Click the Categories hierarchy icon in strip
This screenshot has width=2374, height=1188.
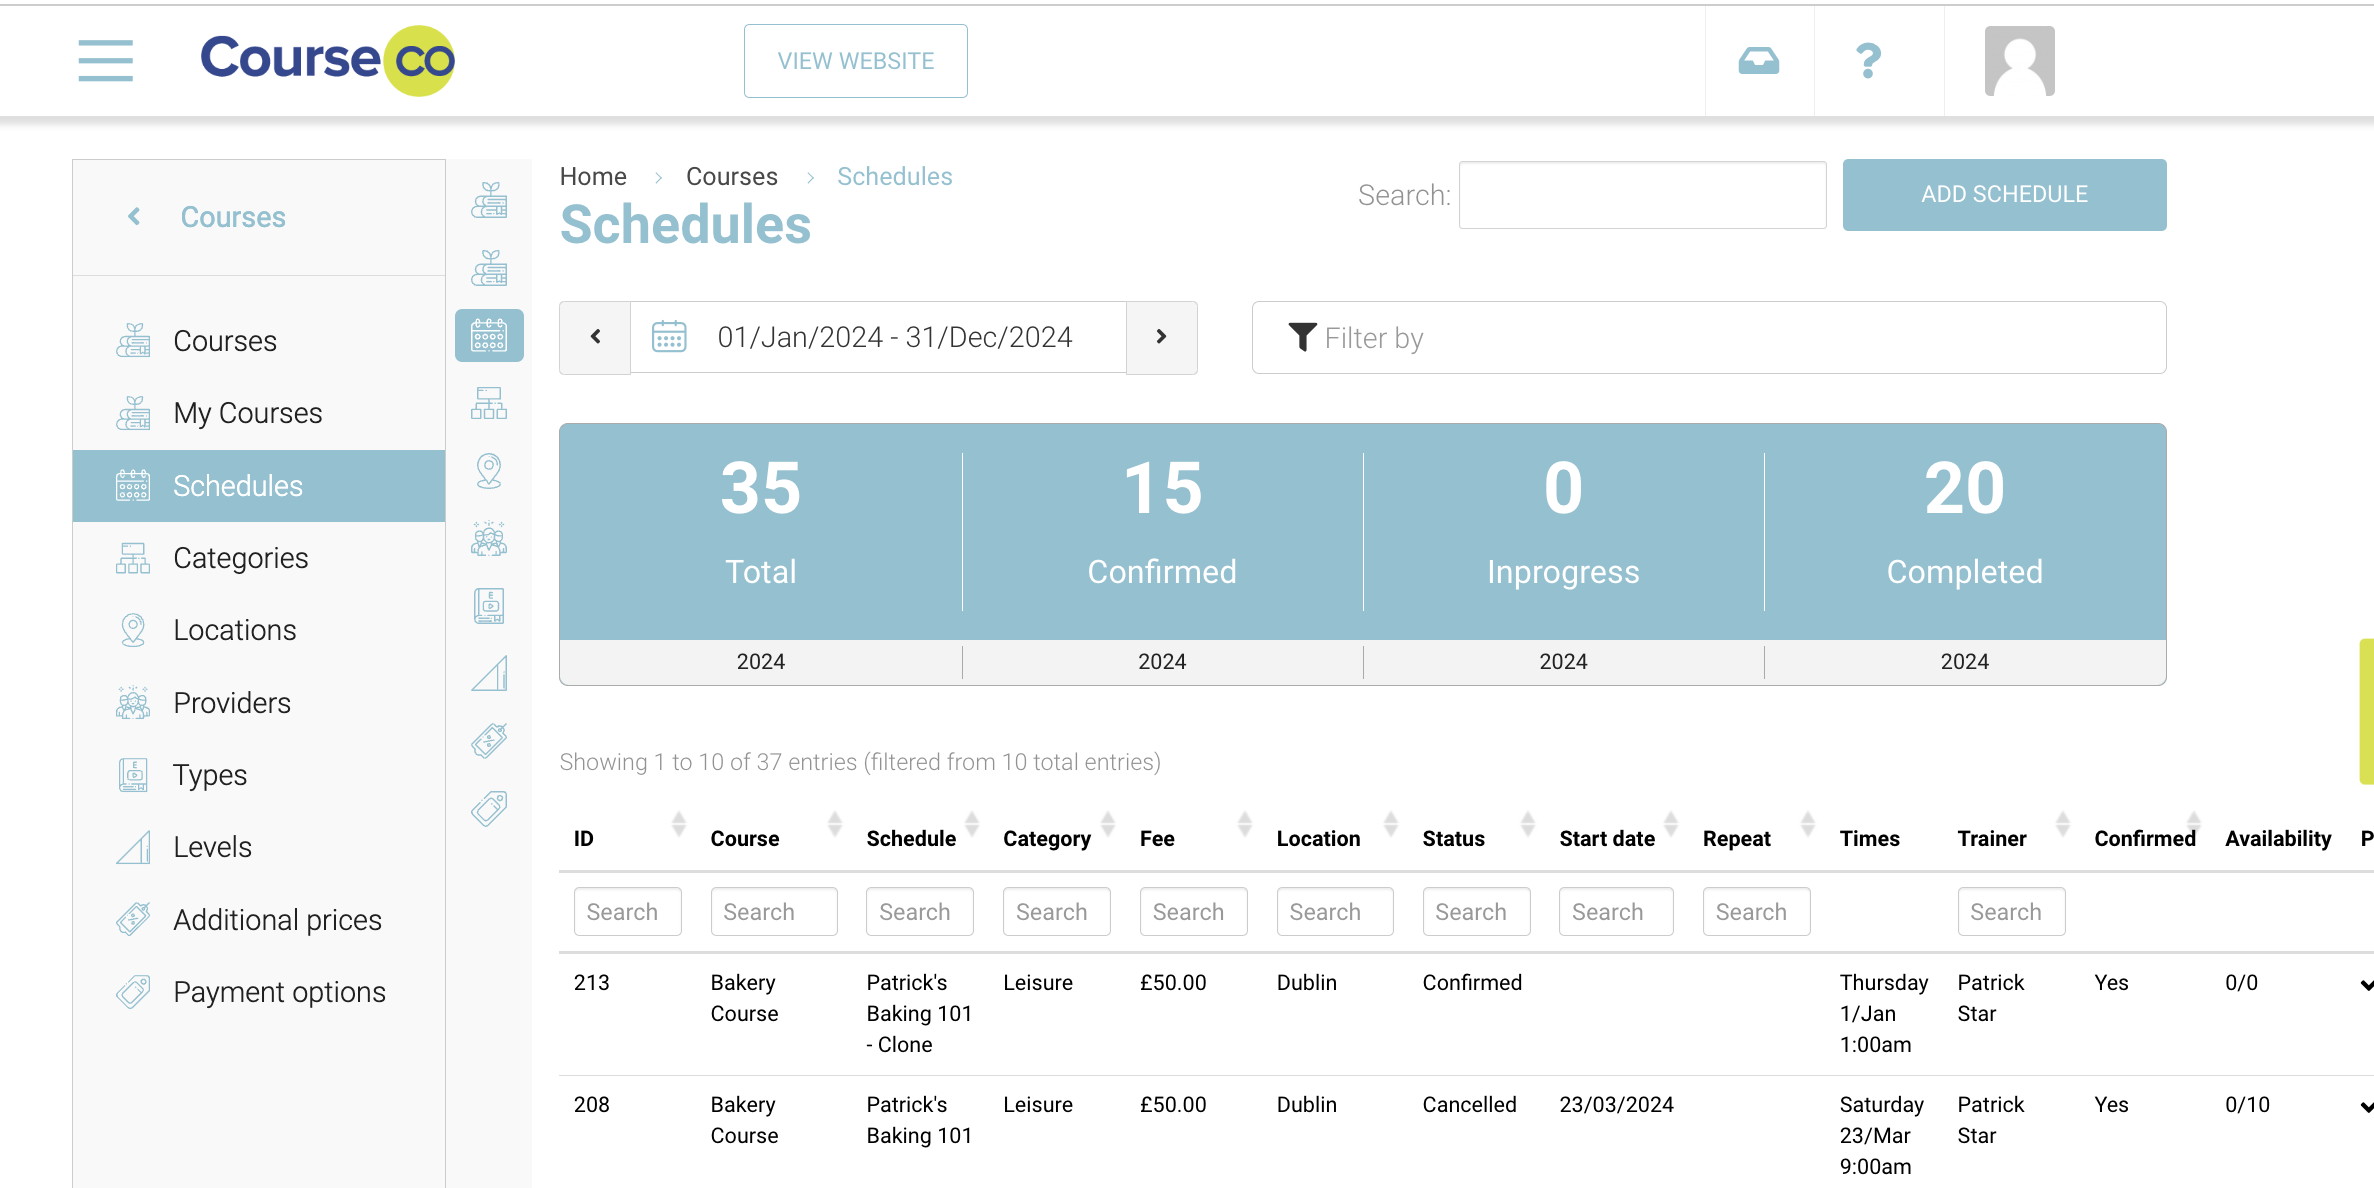[x=489, y=403]
